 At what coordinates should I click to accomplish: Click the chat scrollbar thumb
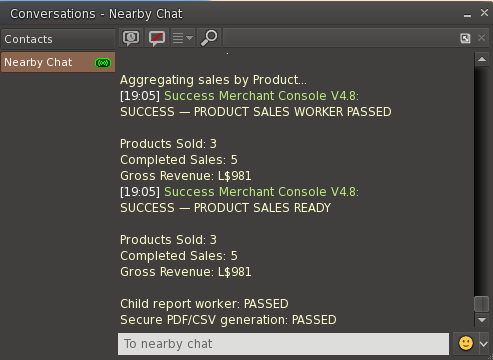point(482,304)
